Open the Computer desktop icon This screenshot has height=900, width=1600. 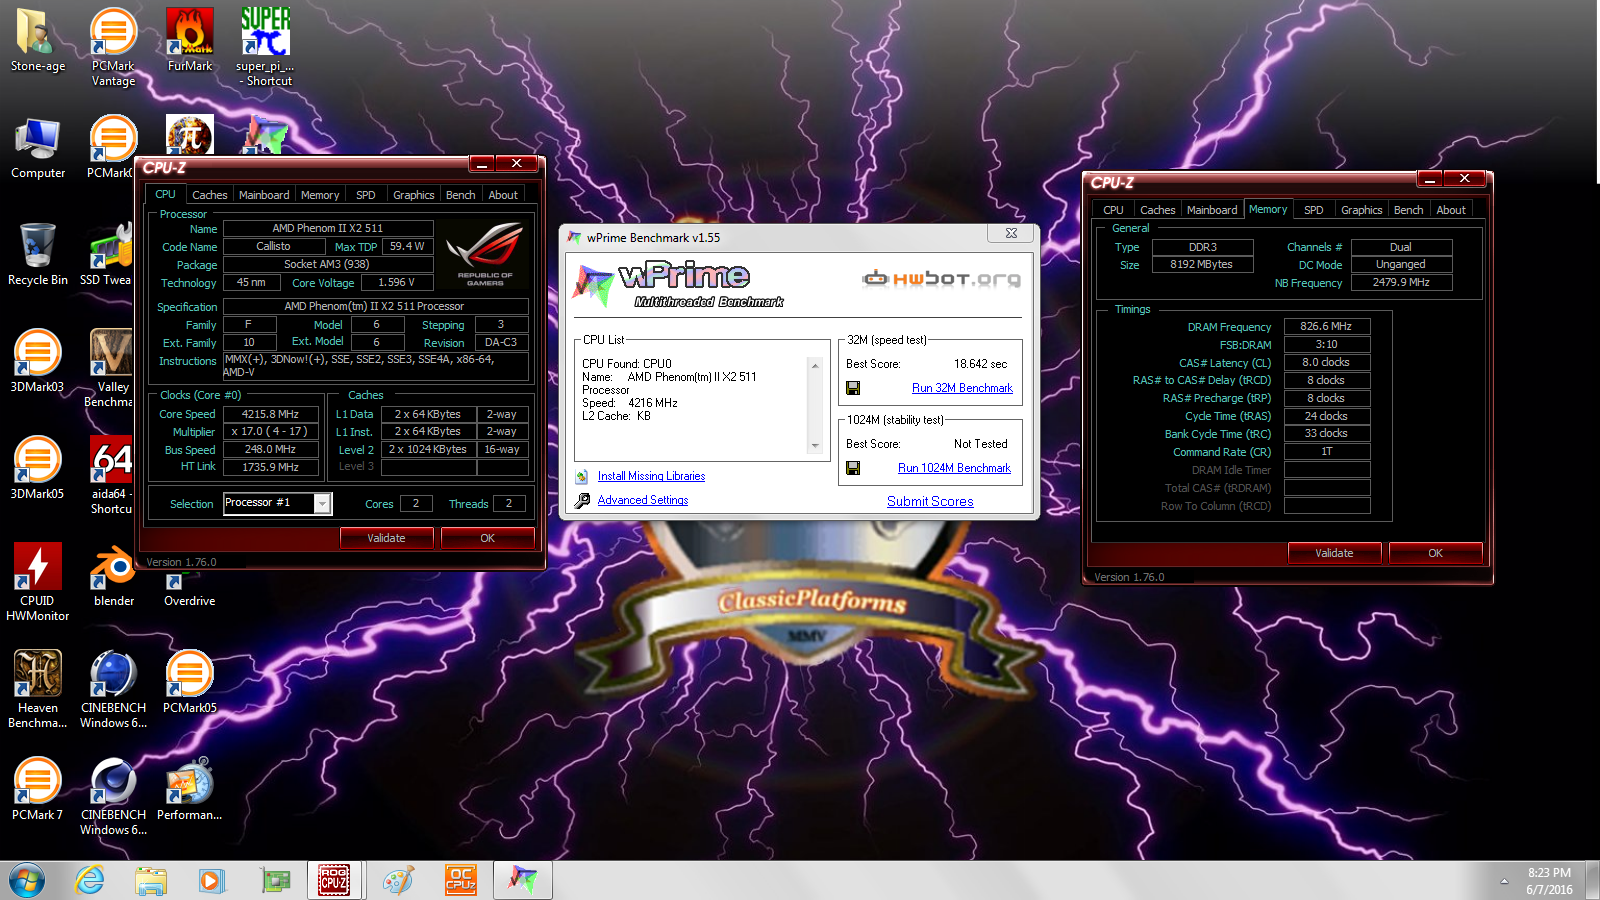(37, 148)
